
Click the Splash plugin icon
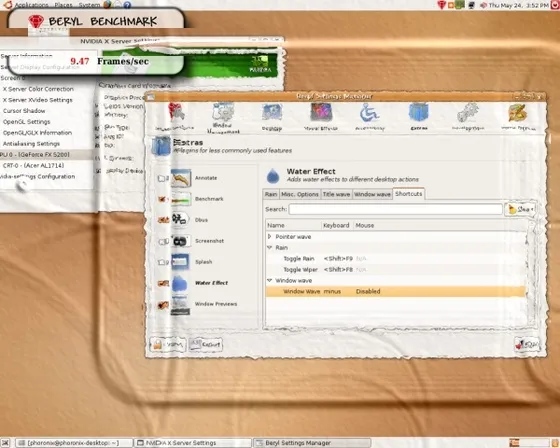point(181,262)
